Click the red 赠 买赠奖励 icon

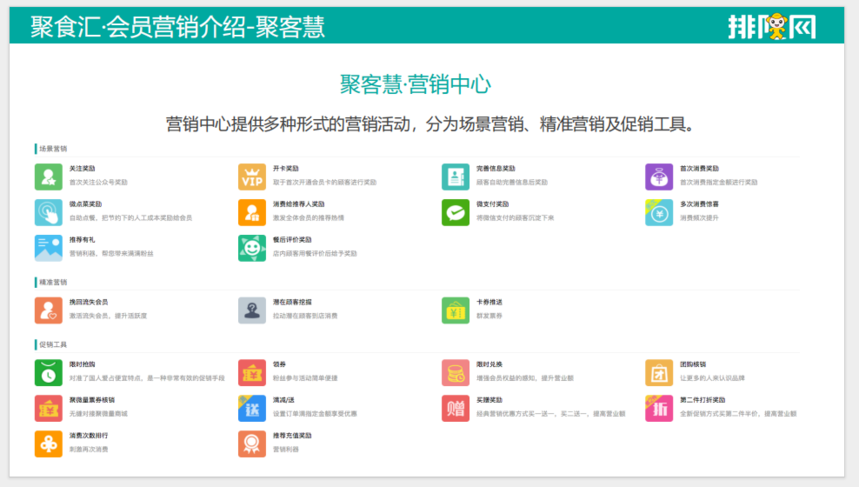pyautogui.click(x=455, y=408)
